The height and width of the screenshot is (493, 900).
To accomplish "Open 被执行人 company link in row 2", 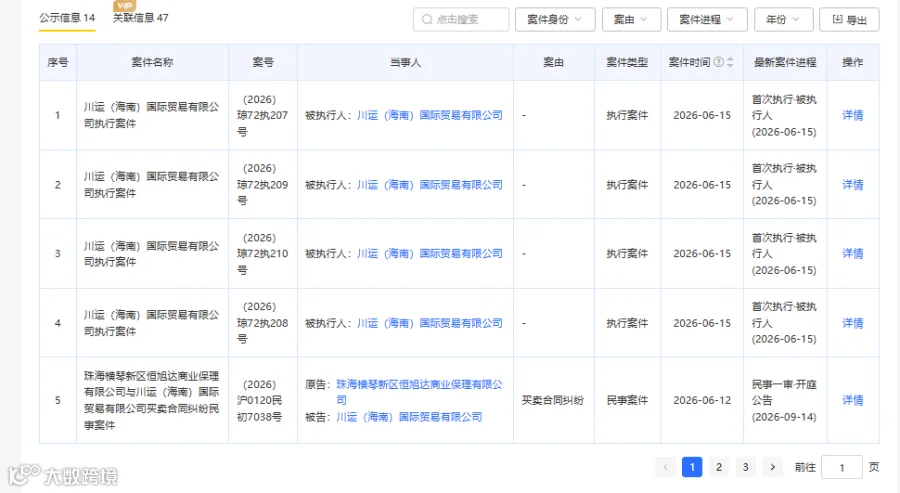I will click(x=430, y=185).
